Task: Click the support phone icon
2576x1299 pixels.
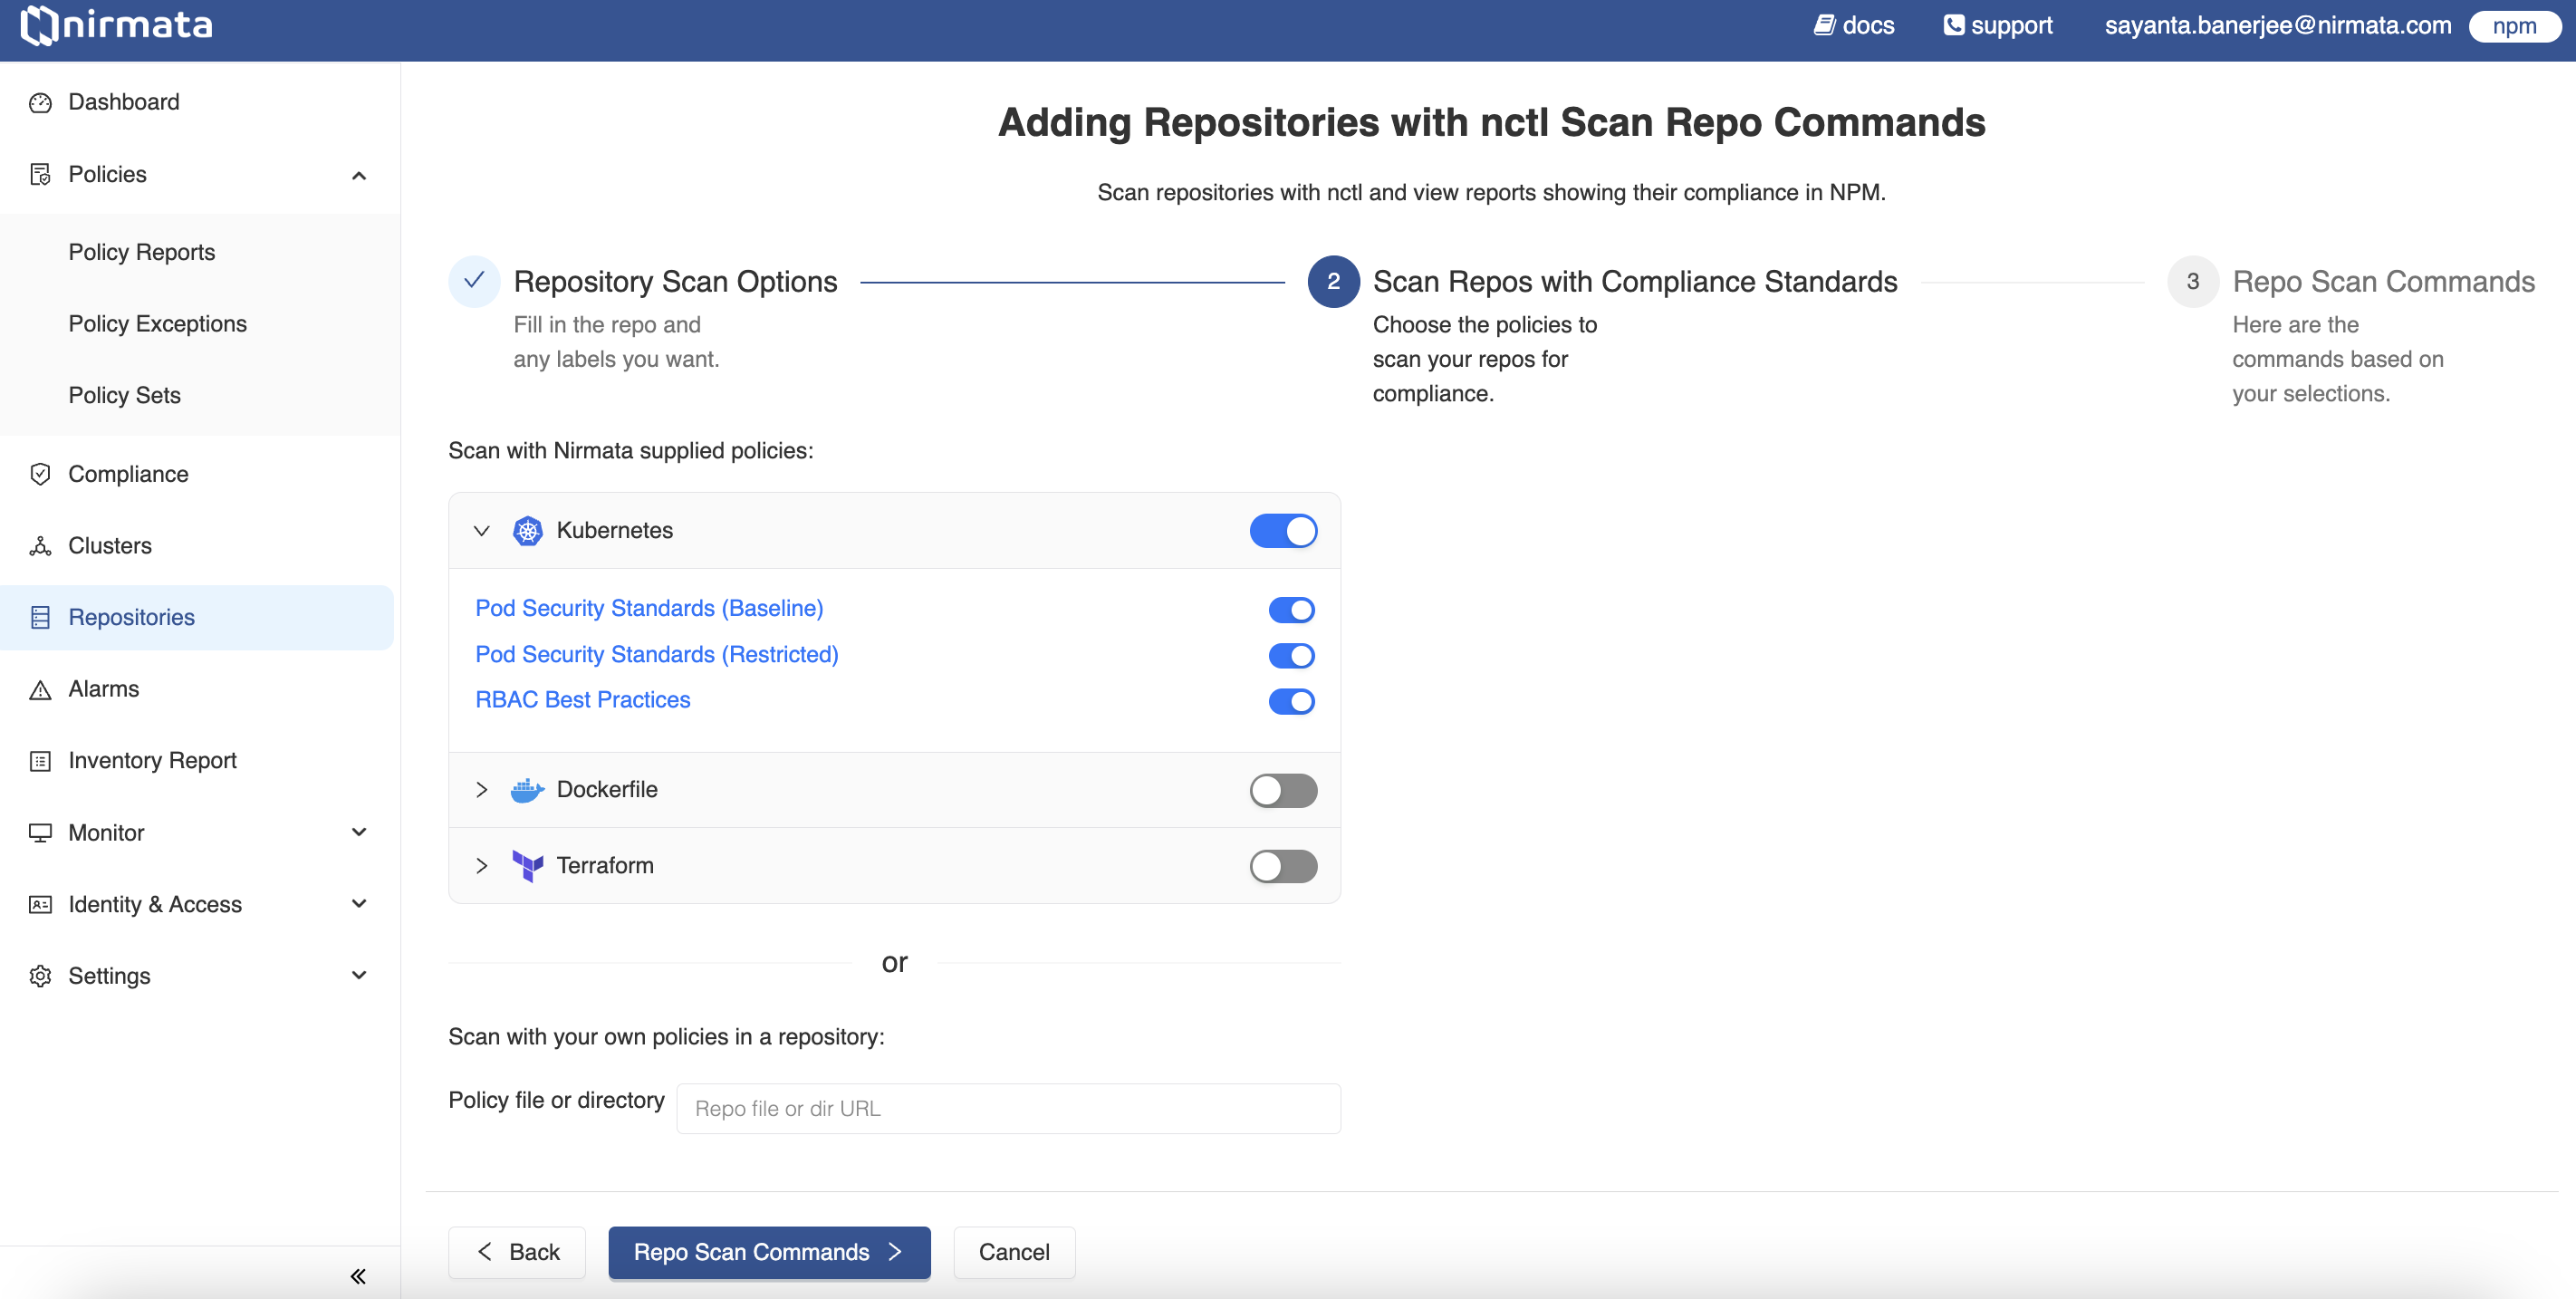Action: pyautogui.click(x=1953, y=25)
